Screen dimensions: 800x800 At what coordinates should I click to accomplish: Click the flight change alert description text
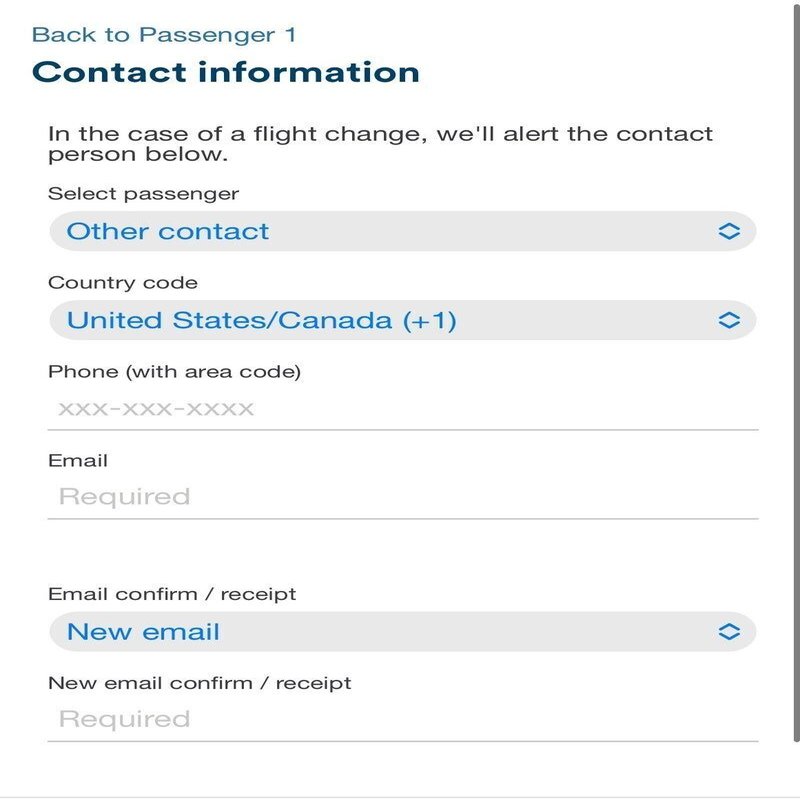(380, 144)
